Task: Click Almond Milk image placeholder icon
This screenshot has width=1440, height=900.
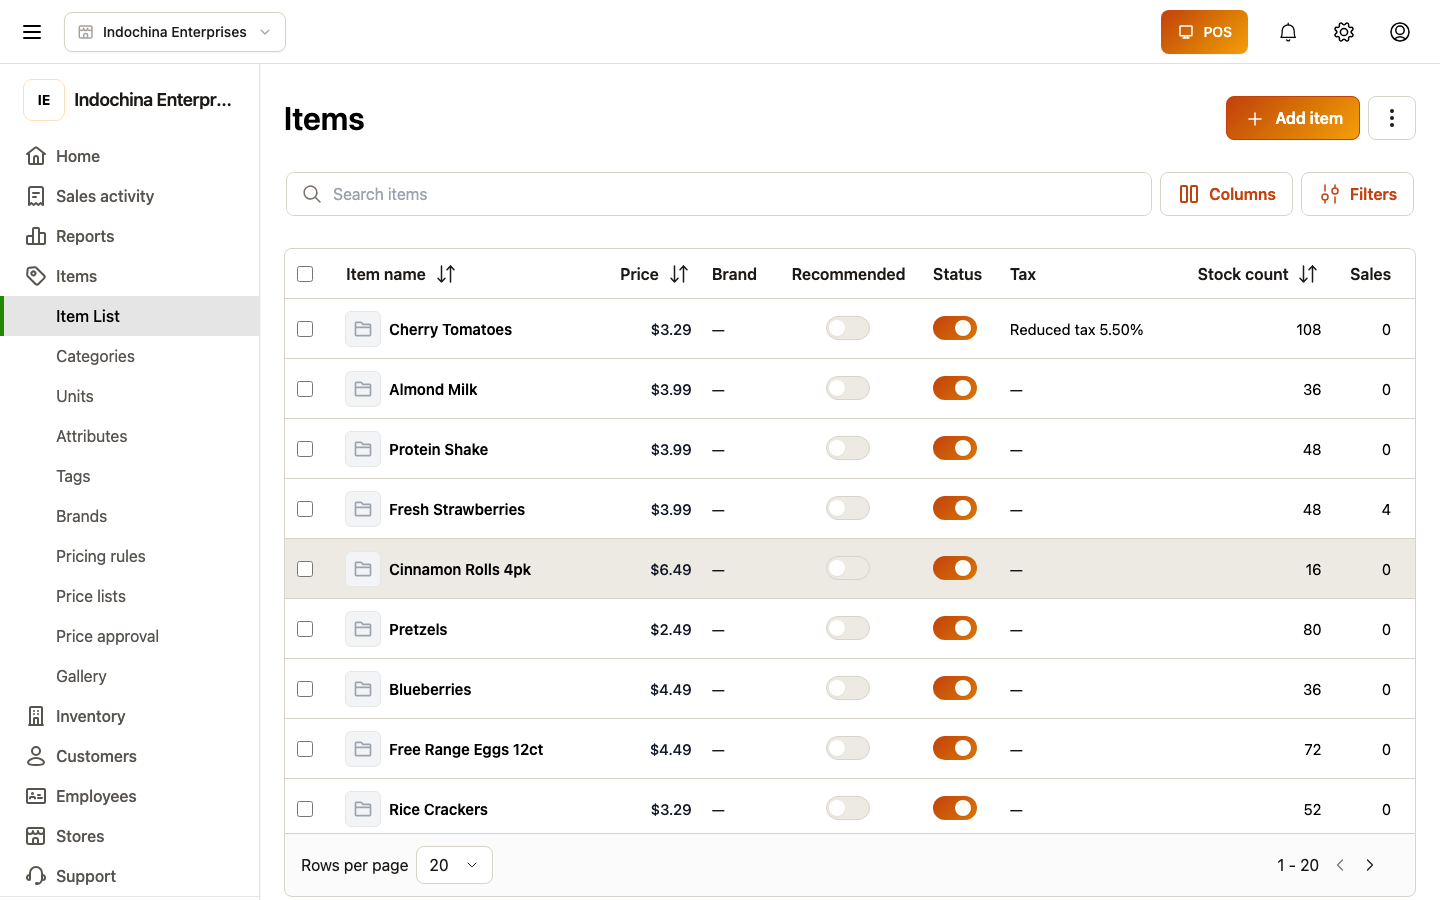Action: [363, 389]
